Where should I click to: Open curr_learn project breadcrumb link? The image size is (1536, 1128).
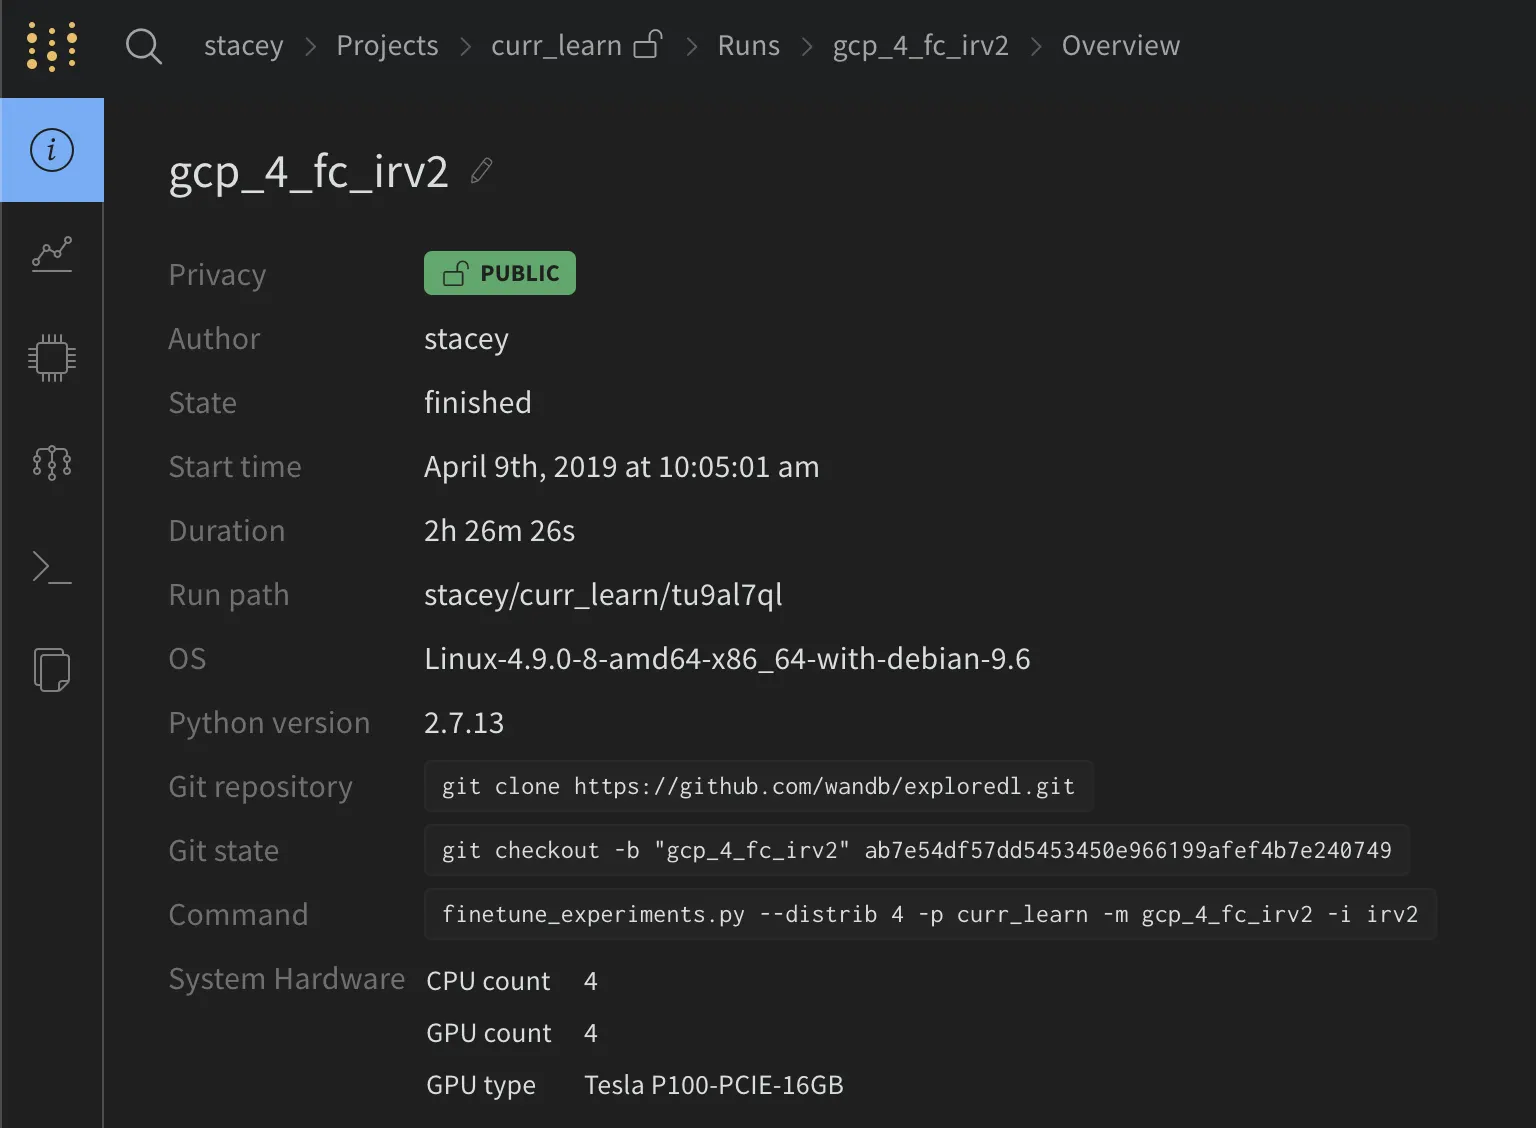click(x=556, y=46)
